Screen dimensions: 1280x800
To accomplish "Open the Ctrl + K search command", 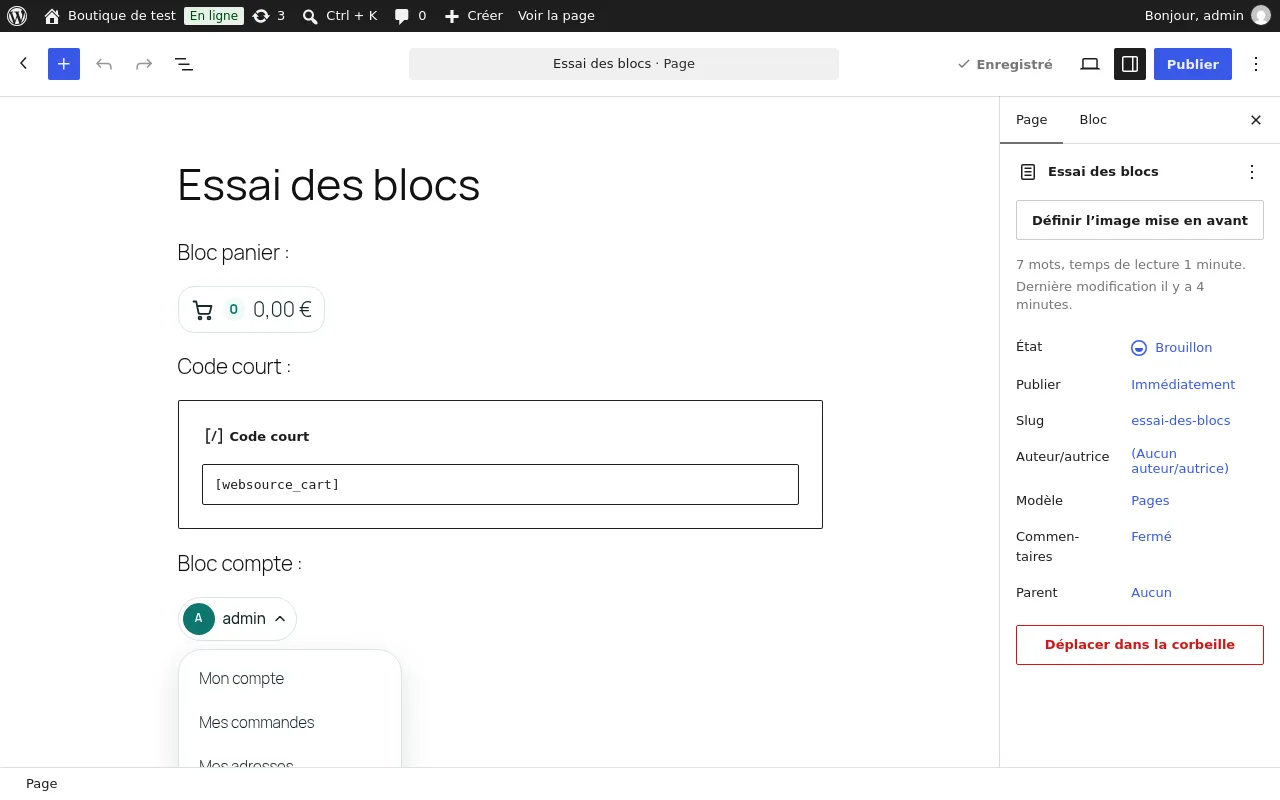I will coord(340,16).
